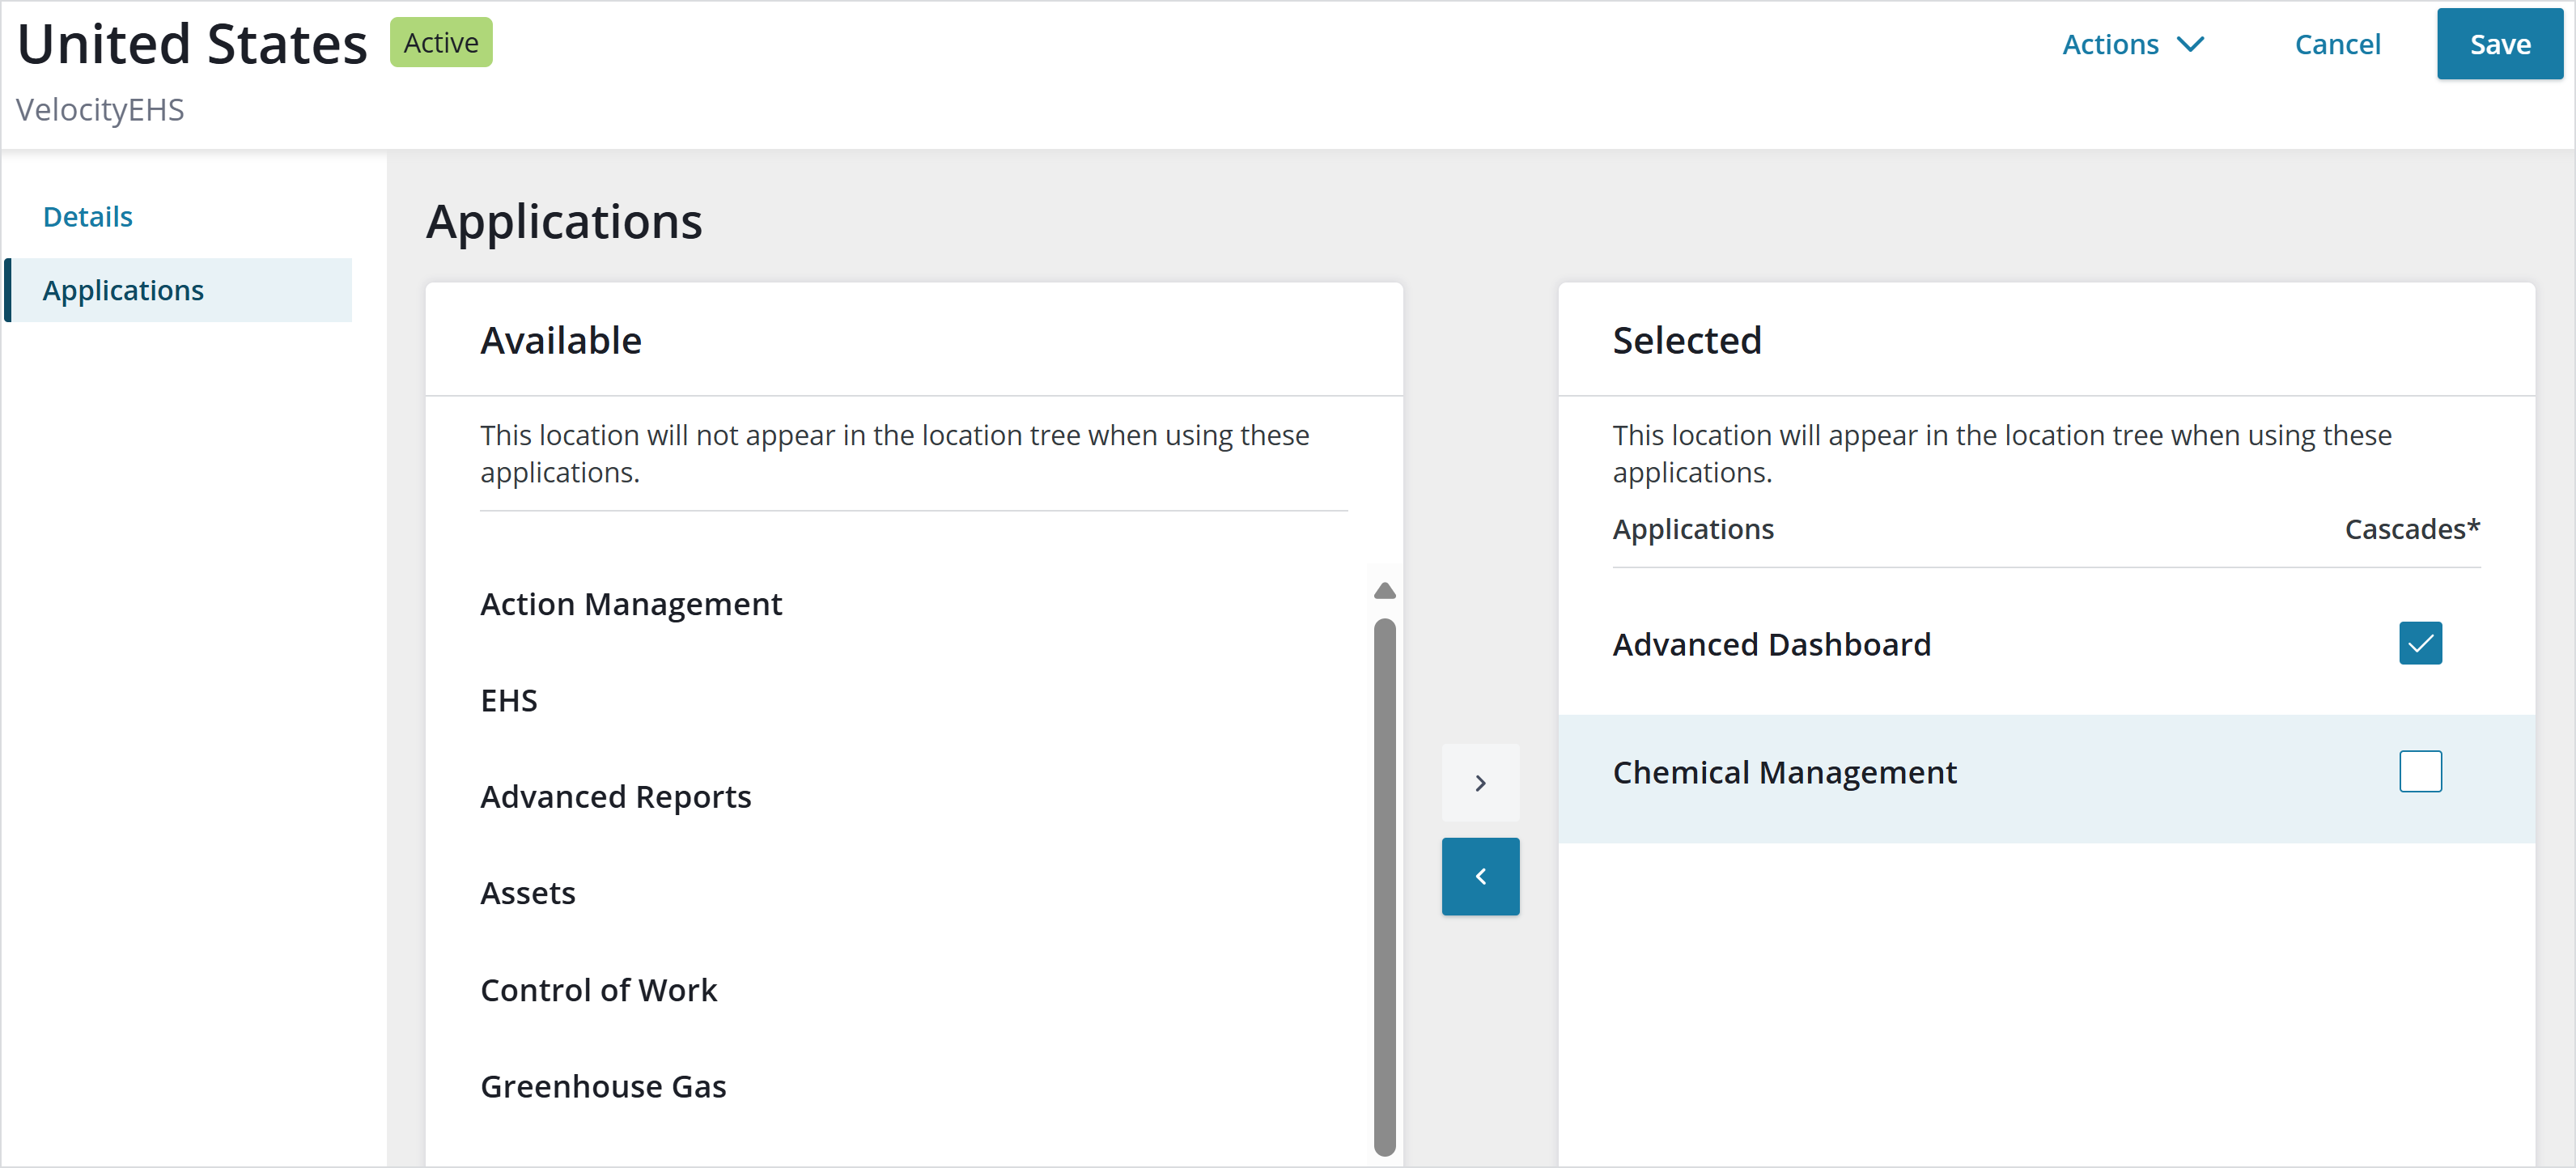Click the scroll up arrow in Available list
Screen dimensions: 2576x1168
(x=1384, y=591)
